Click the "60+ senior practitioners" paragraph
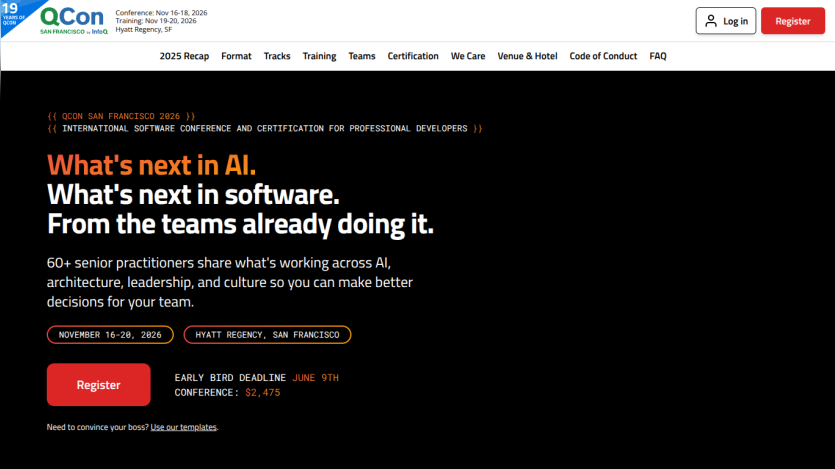The width and height of the screenshot is (835, 469). tap(230, 282)
